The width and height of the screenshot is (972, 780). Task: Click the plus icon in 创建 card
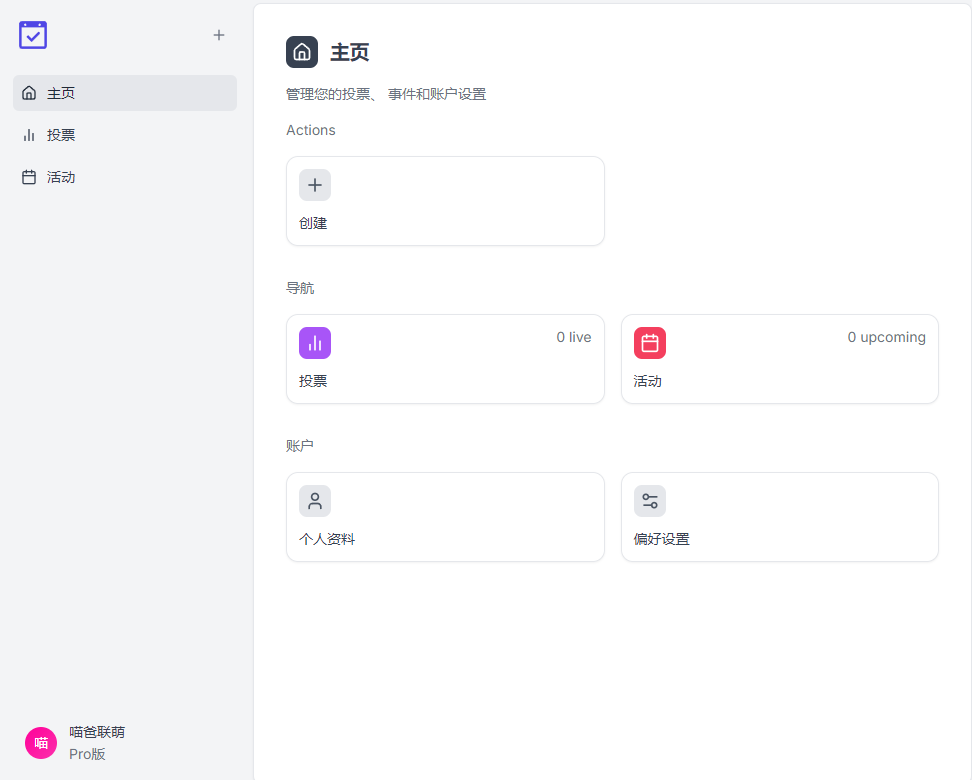point(315,185)
